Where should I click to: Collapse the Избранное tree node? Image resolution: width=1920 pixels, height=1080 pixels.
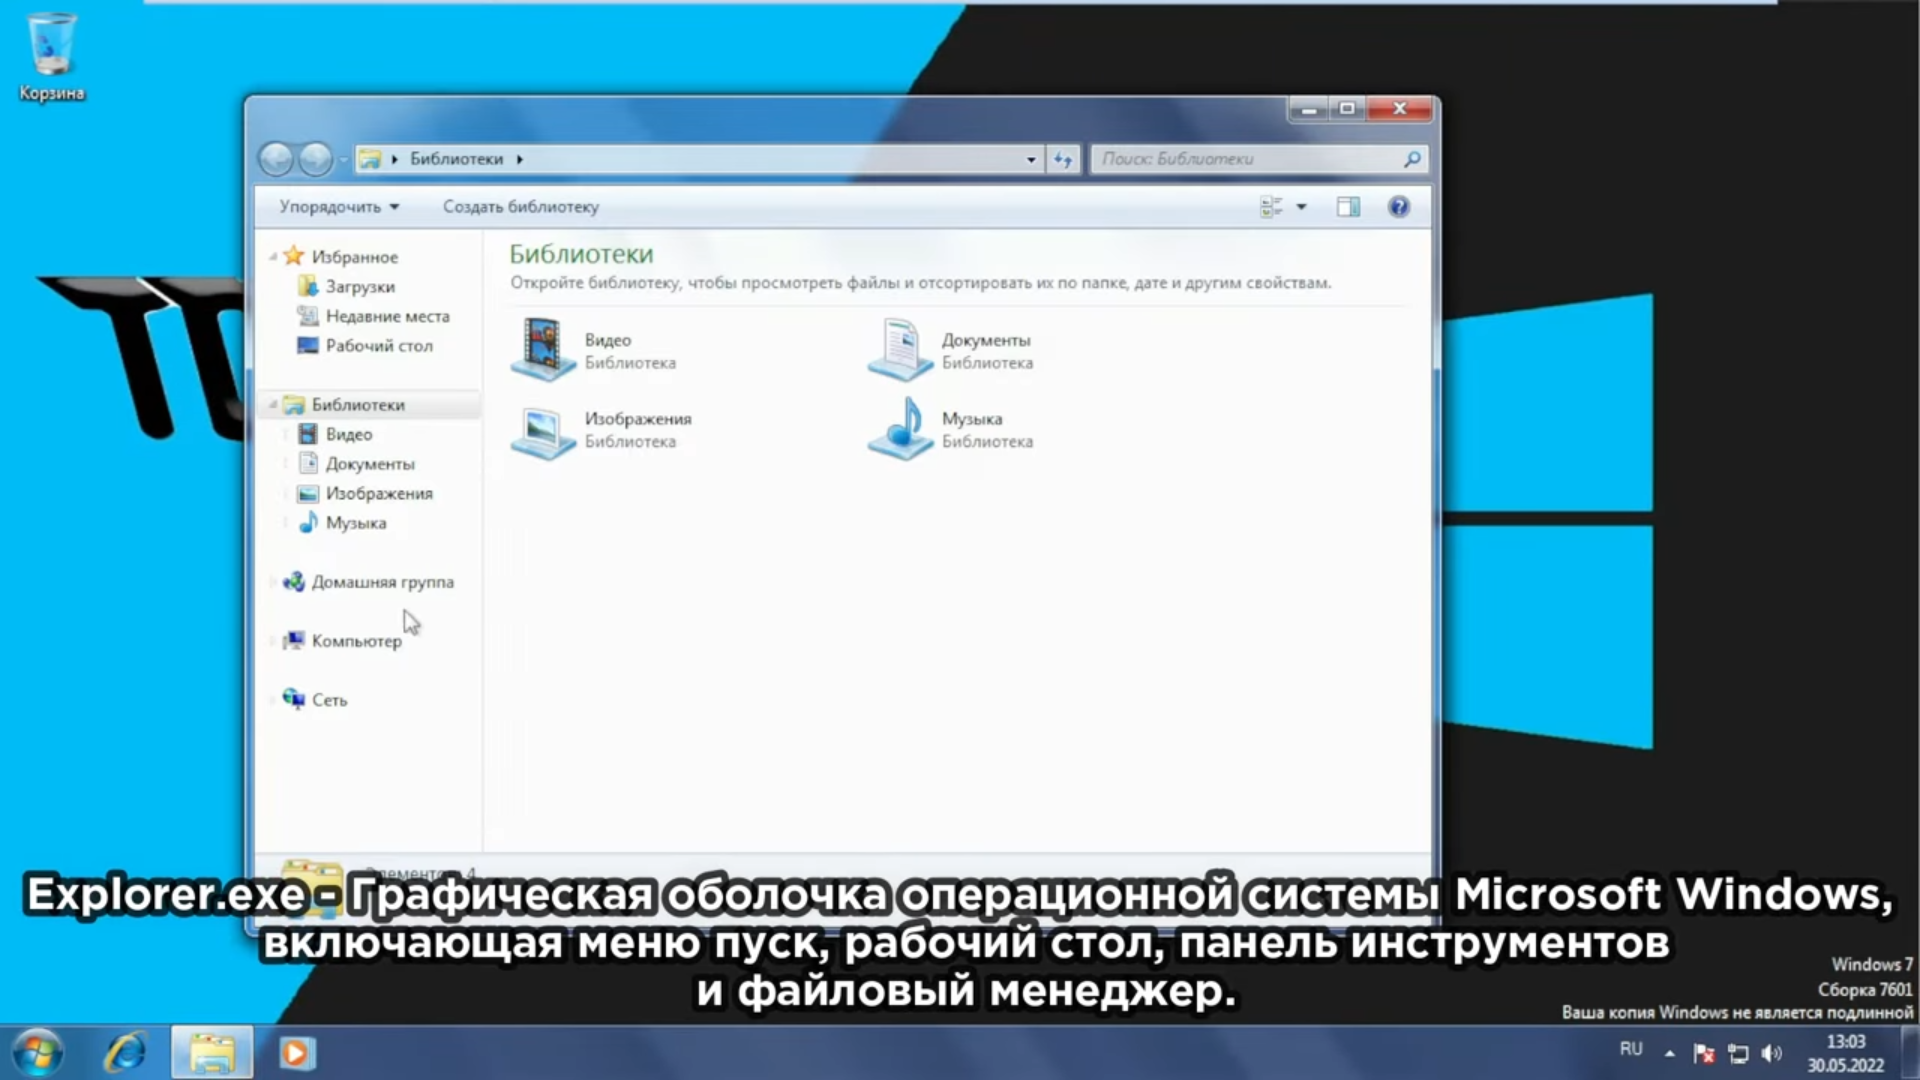(x=273, y=257)
